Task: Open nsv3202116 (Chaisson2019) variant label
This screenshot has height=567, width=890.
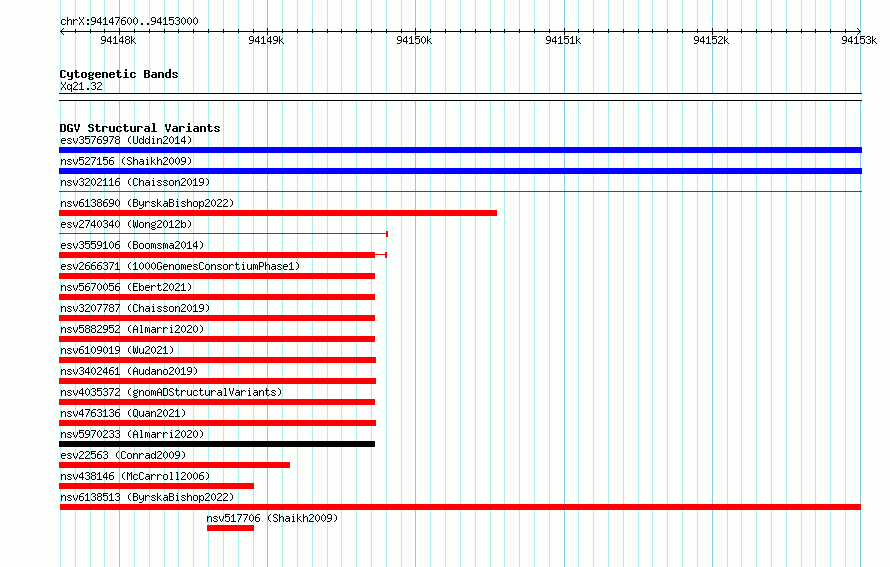Action: coord(135,182)
